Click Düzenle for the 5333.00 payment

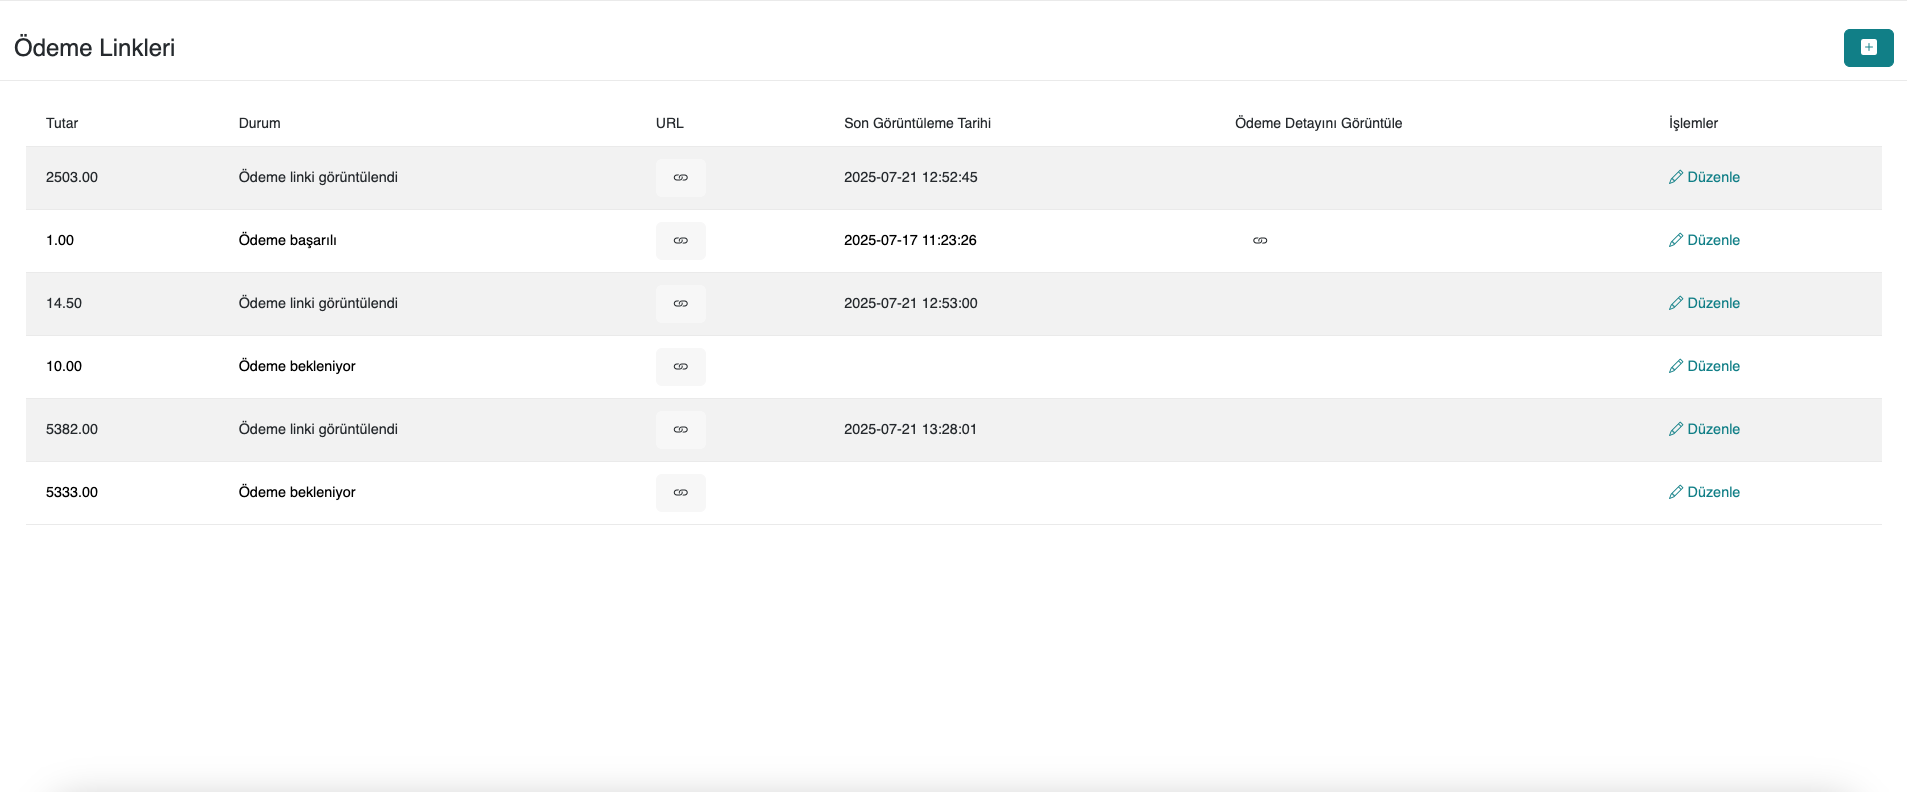pyautogui.click(x=1704, y=493)
